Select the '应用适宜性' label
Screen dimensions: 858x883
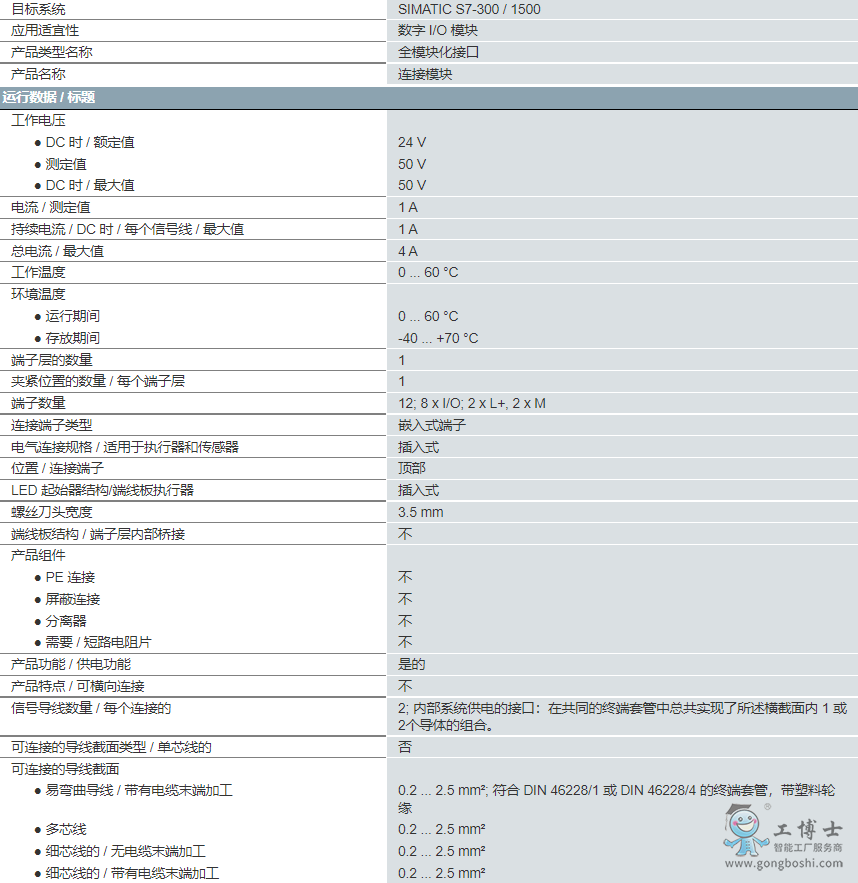point(45,30)
